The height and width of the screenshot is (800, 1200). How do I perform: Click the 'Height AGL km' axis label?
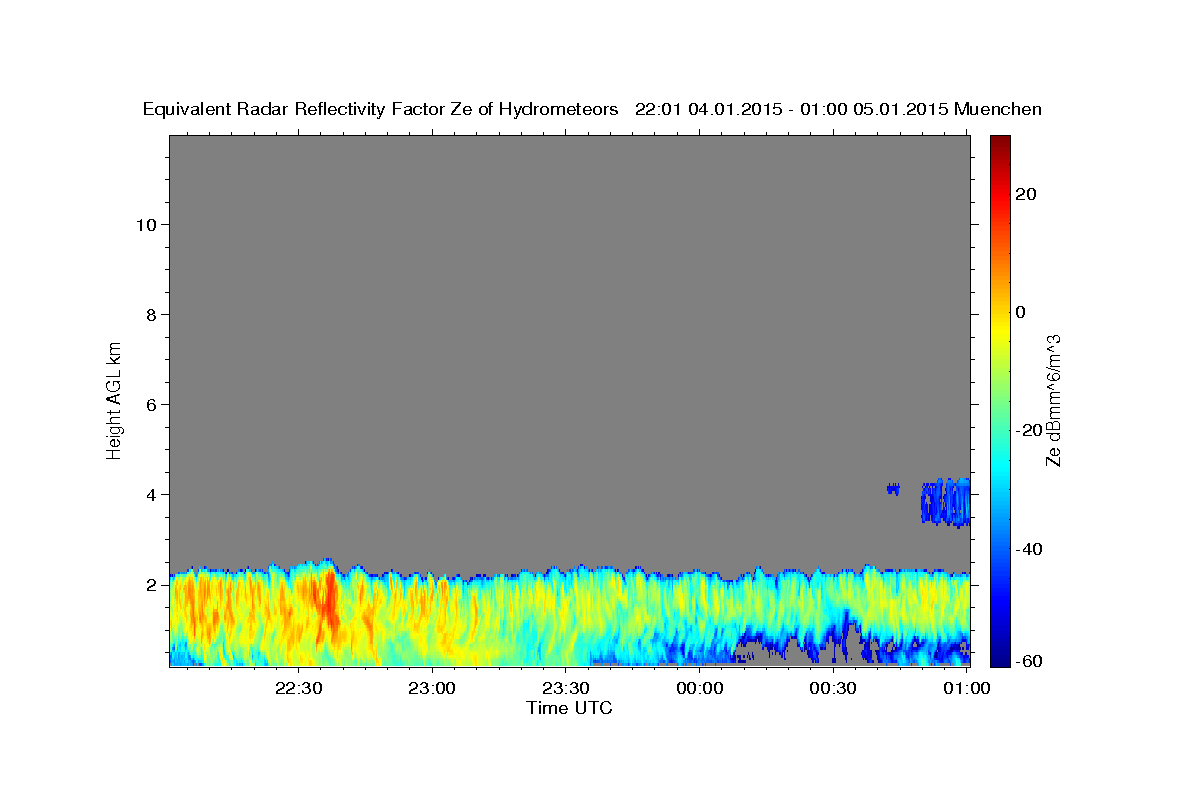(114, 399)
